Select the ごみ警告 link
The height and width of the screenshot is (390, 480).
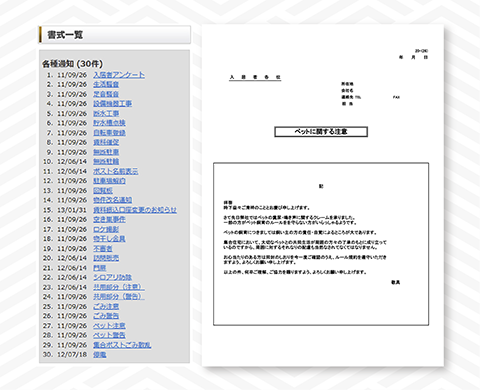click(x=106, y=316)
